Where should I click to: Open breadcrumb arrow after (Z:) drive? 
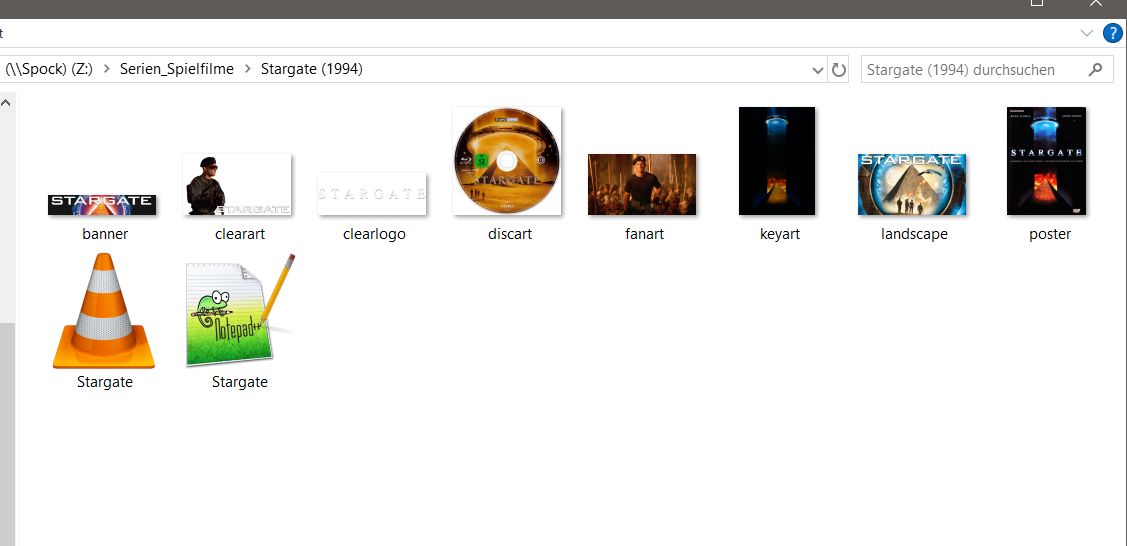click(106, 69)
